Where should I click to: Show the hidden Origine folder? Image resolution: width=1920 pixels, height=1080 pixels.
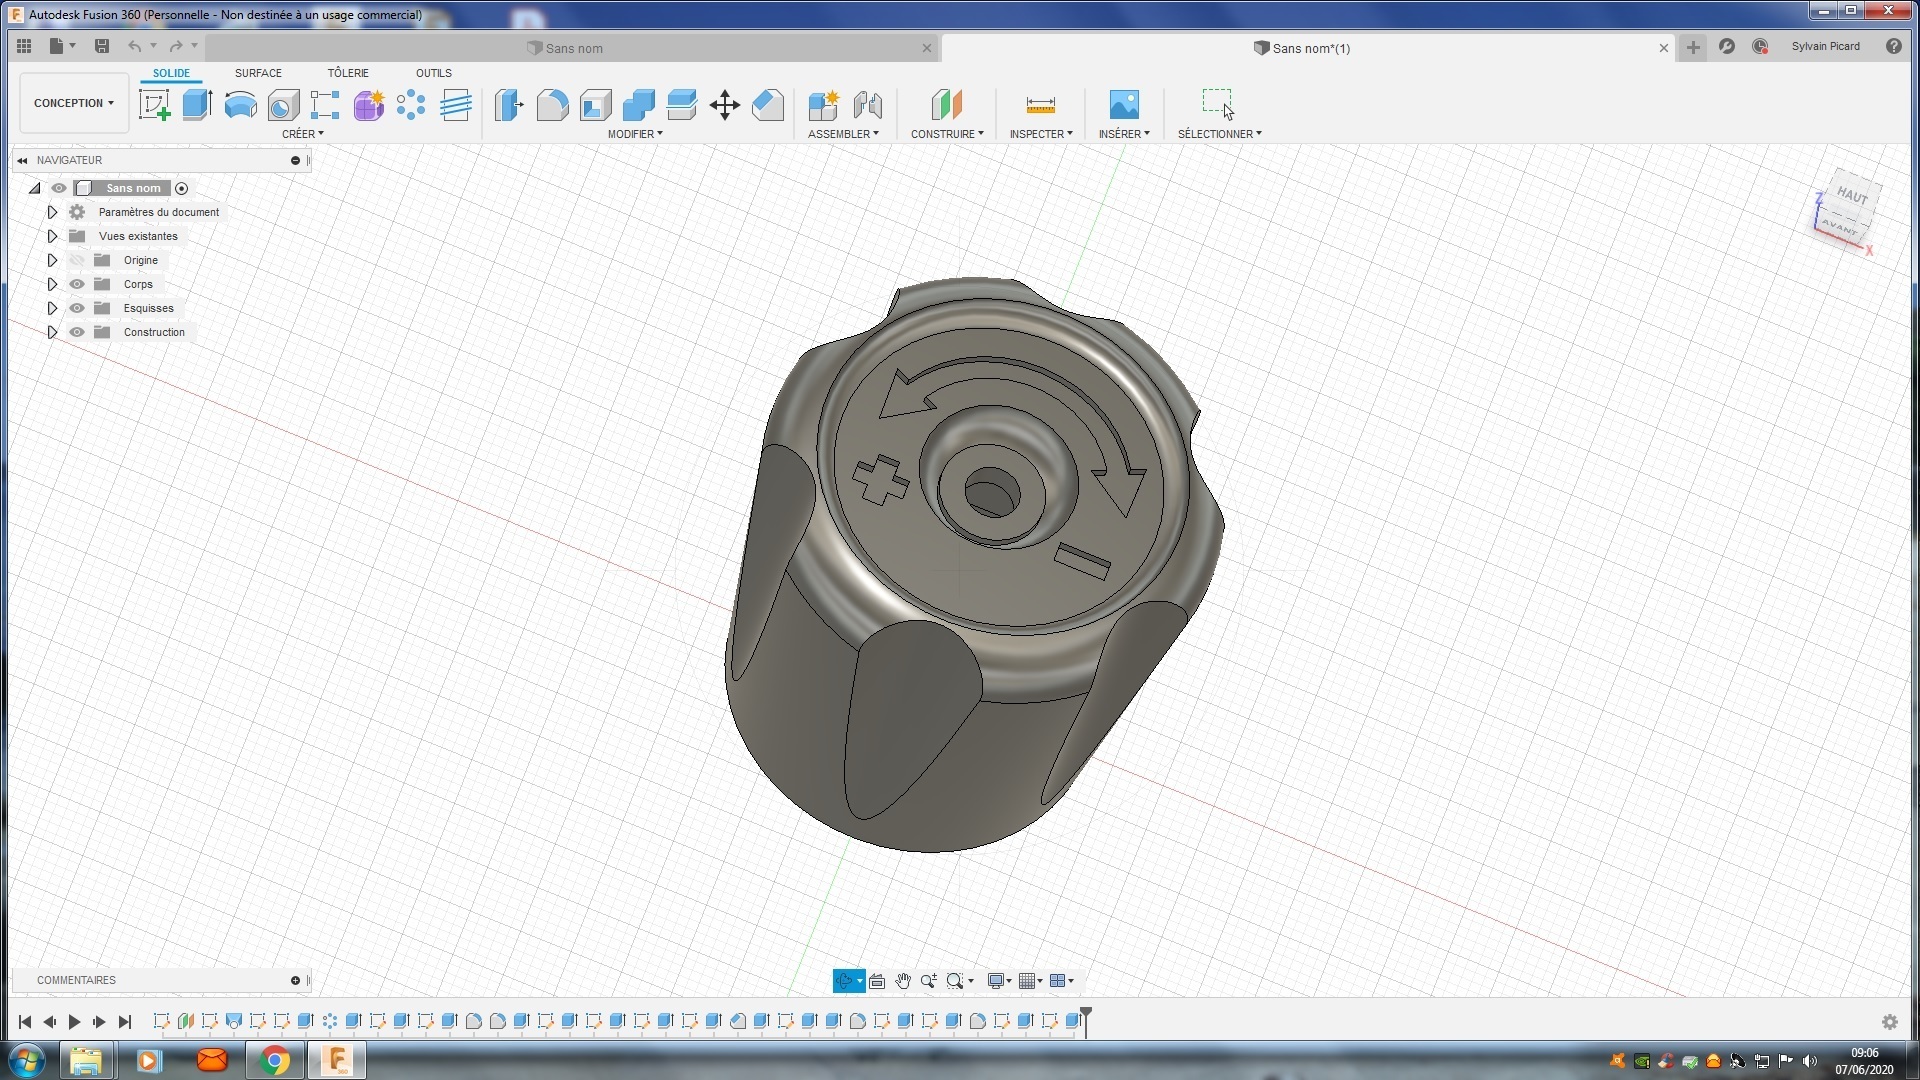(x=77, y=260)
